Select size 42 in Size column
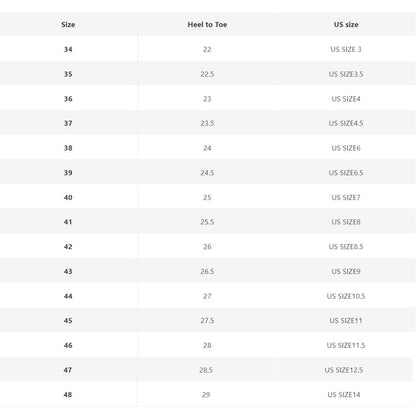 click(x=68, y=247)
